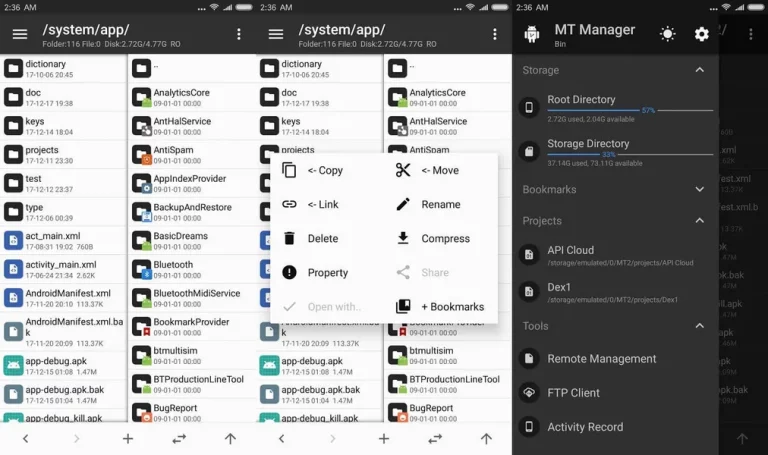Open btmultisim folder in middle screenshot
This screenshot has height=455, width=768.
(x=448, y=356)
